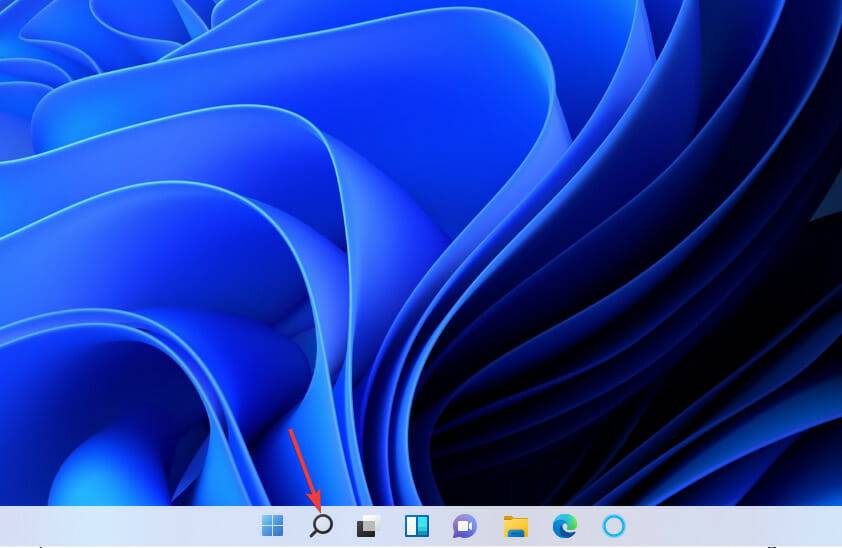Select the blue two-panel Widgets icon
This screenshot has width=842, height=548.
417,526
